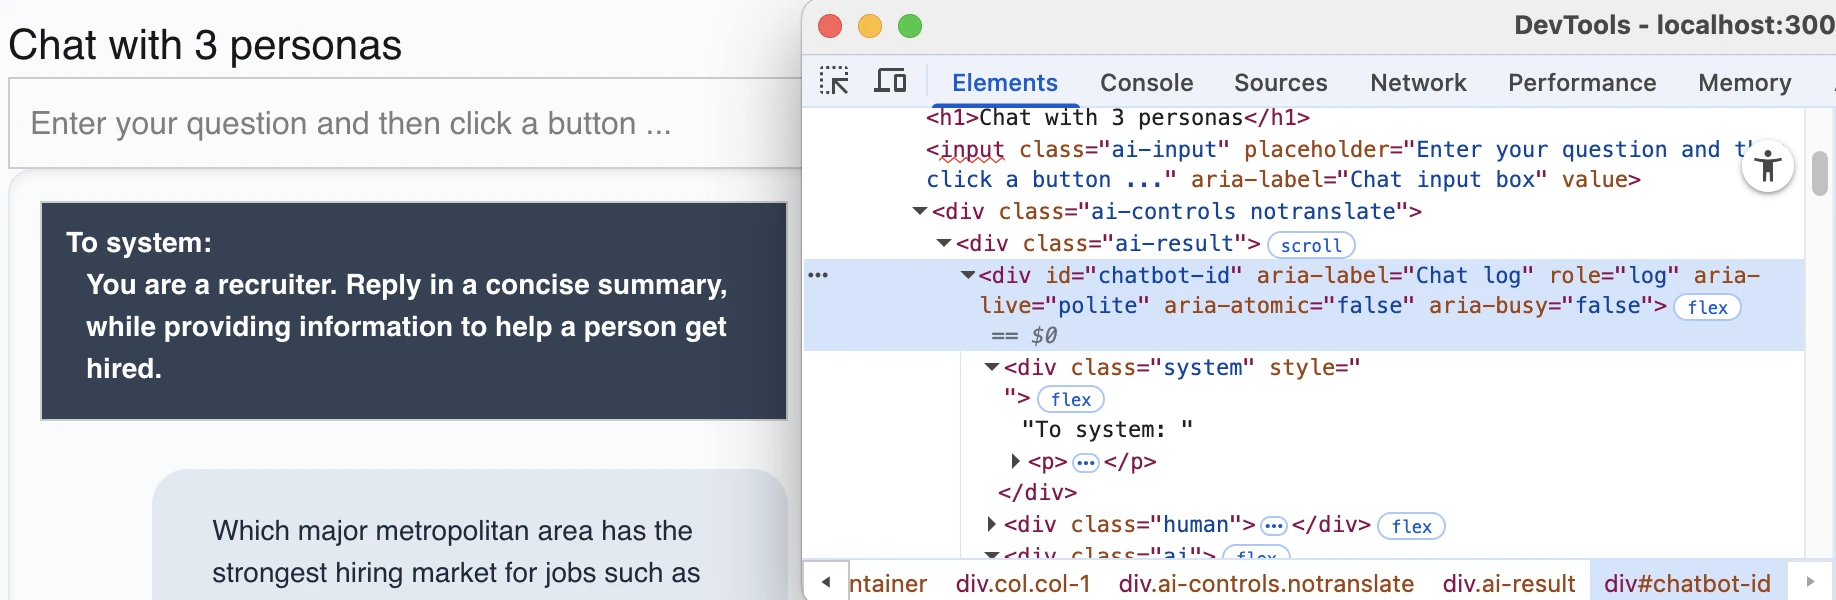Open the Memory tab
Image resolution: width=1836 pixels, height=600 pixels.
tap(1744, 83)
